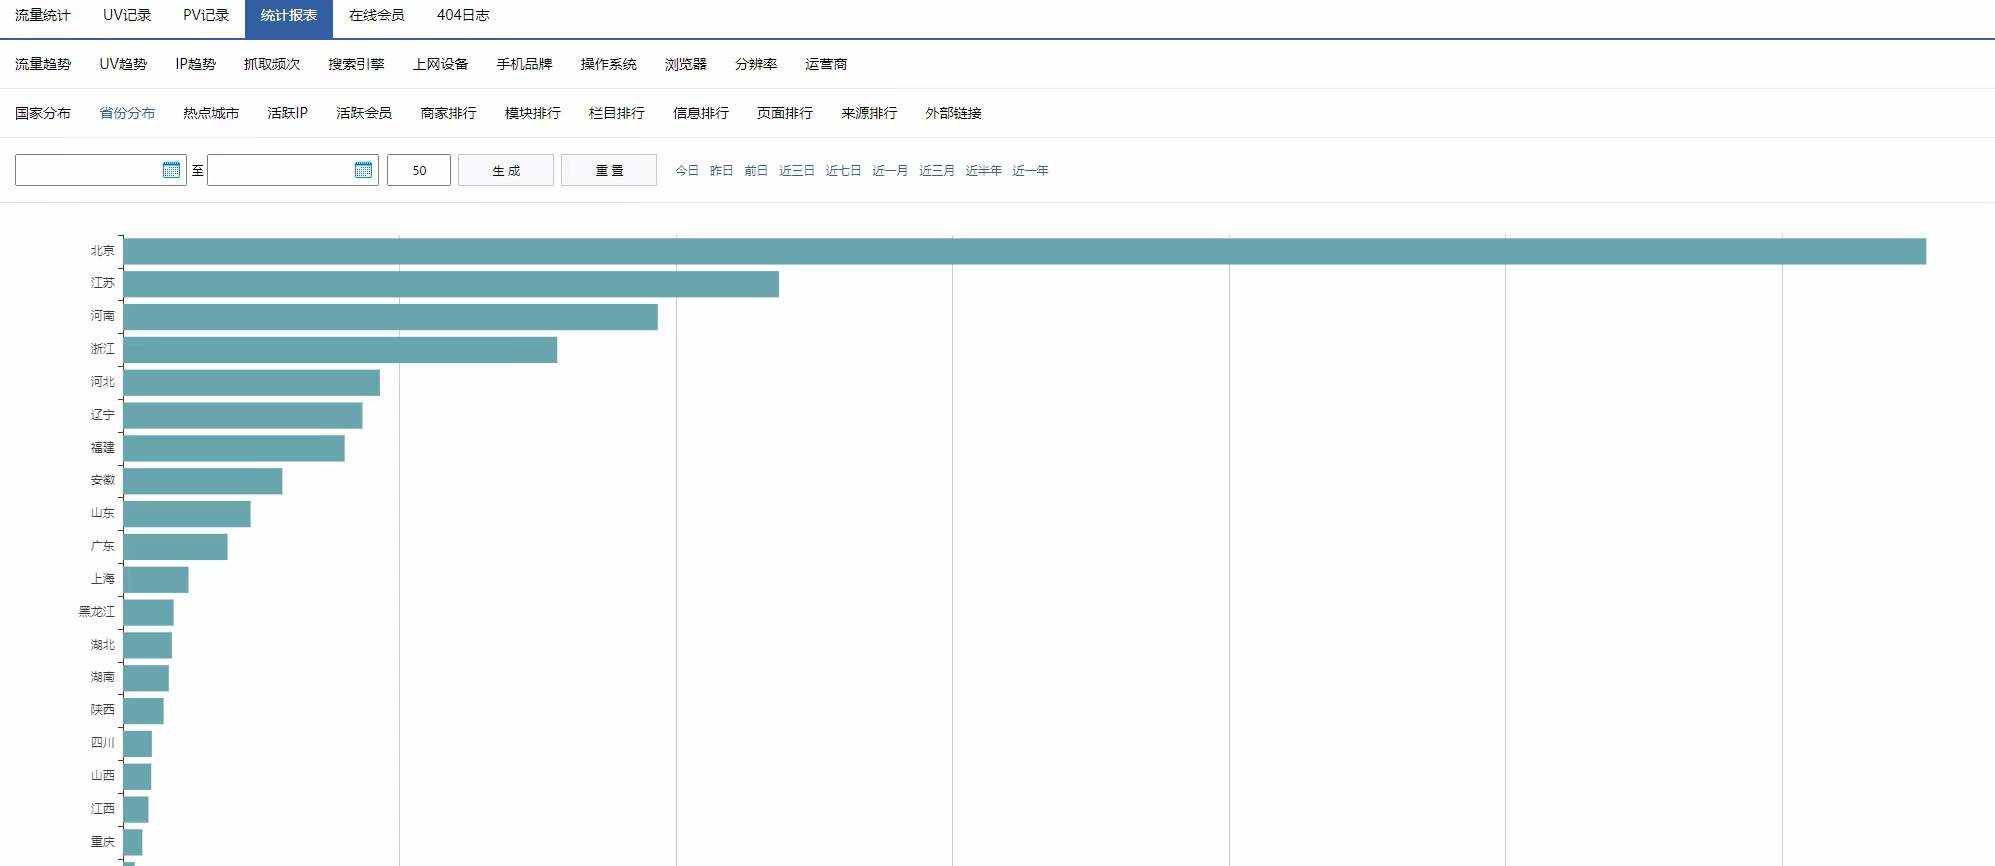
Task: Open the 来源排行 ranking report
Action: click(869, 113)
